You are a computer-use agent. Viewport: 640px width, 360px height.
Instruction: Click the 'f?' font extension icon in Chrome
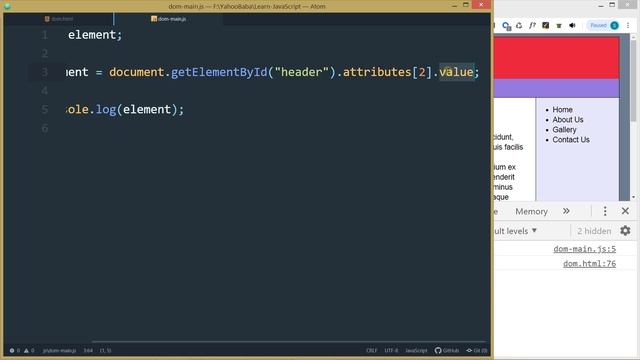tap(532, 25)
